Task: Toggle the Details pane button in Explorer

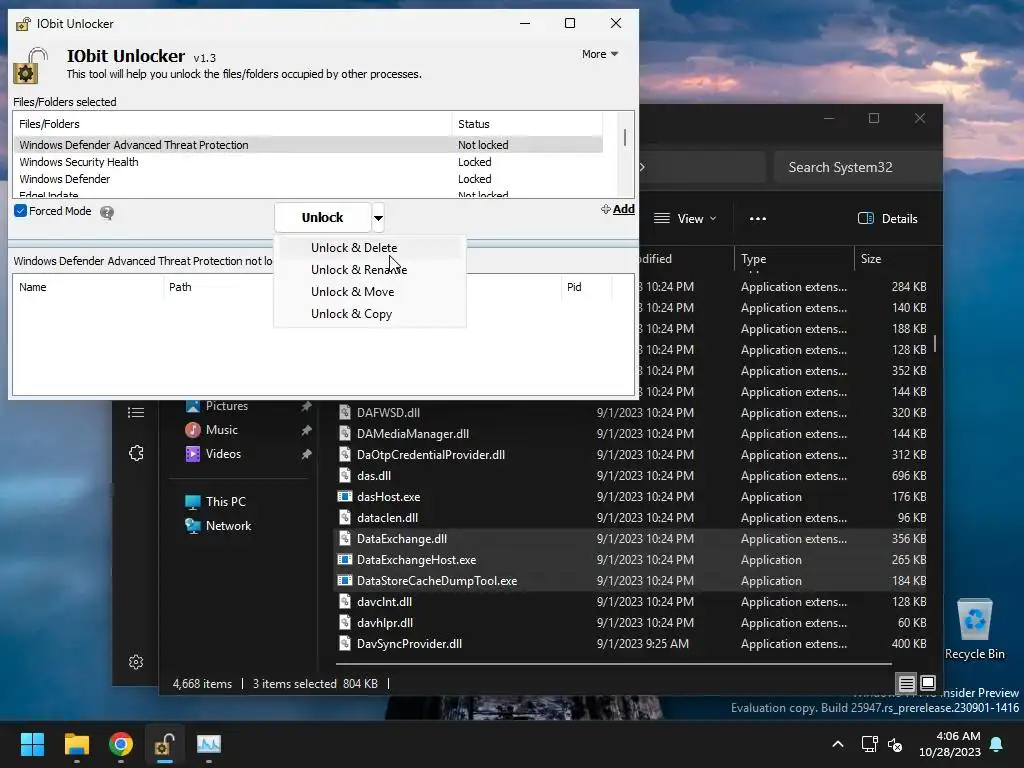Action: point(888,219)
